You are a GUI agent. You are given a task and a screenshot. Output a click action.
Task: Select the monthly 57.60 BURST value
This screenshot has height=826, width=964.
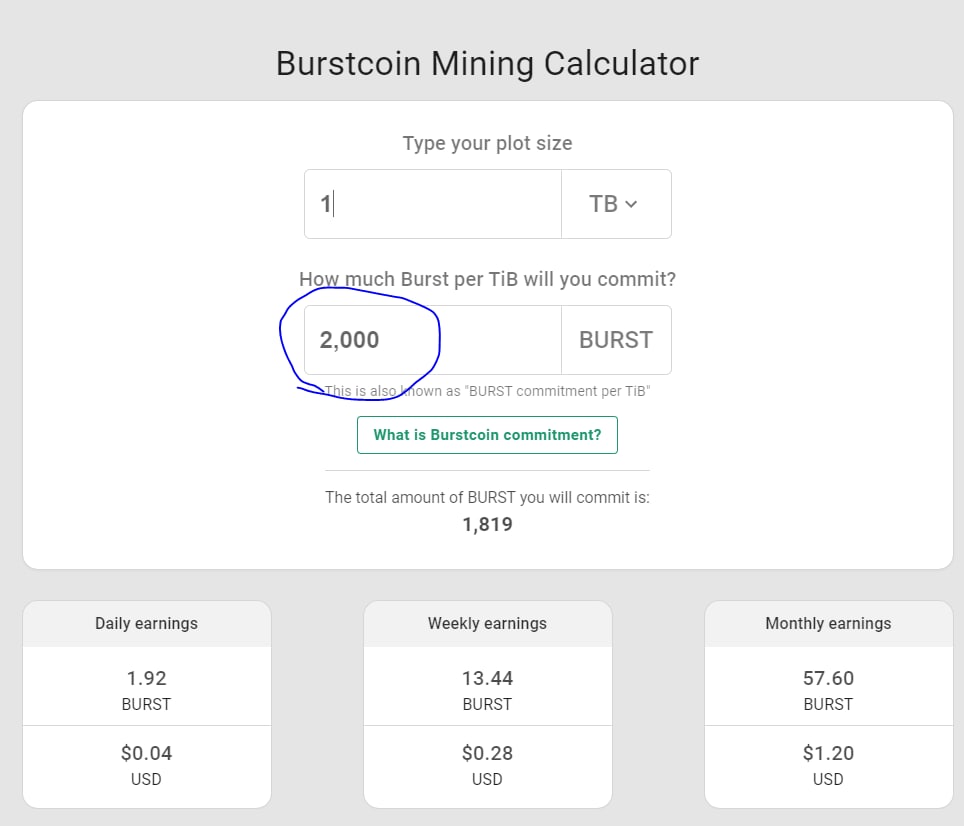(828, 679)
